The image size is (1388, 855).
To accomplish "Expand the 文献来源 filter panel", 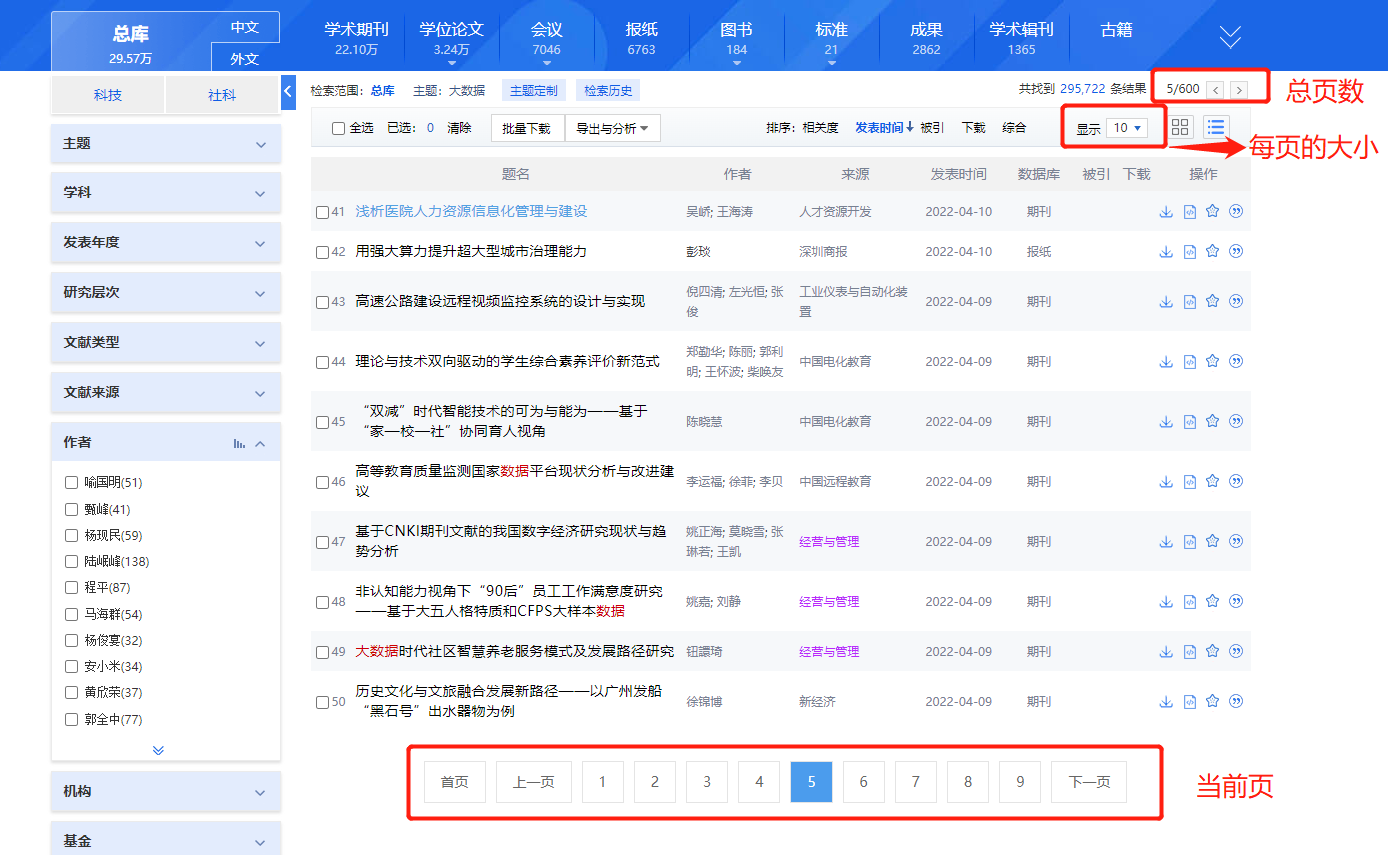I will point(166,393).
